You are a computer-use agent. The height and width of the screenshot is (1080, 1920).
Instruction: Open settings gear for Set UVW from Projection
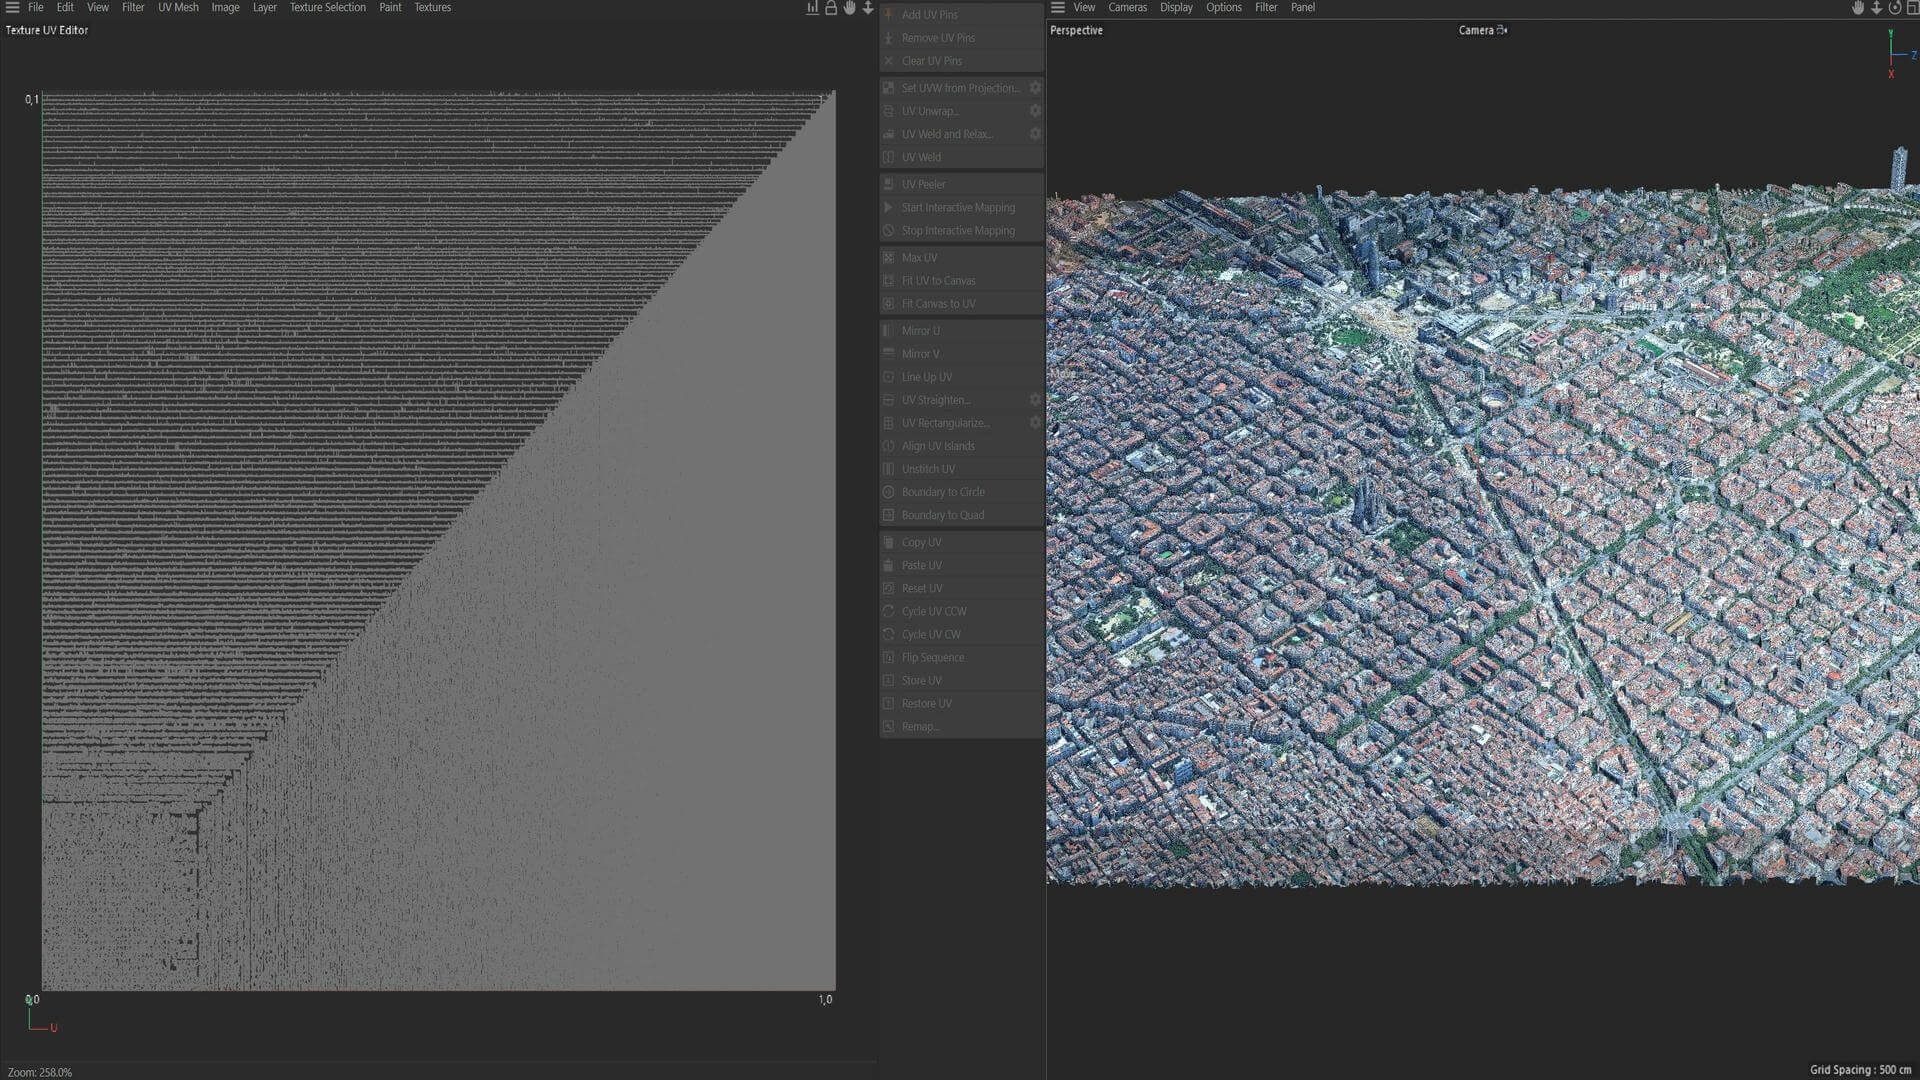tap(1035, 88)
